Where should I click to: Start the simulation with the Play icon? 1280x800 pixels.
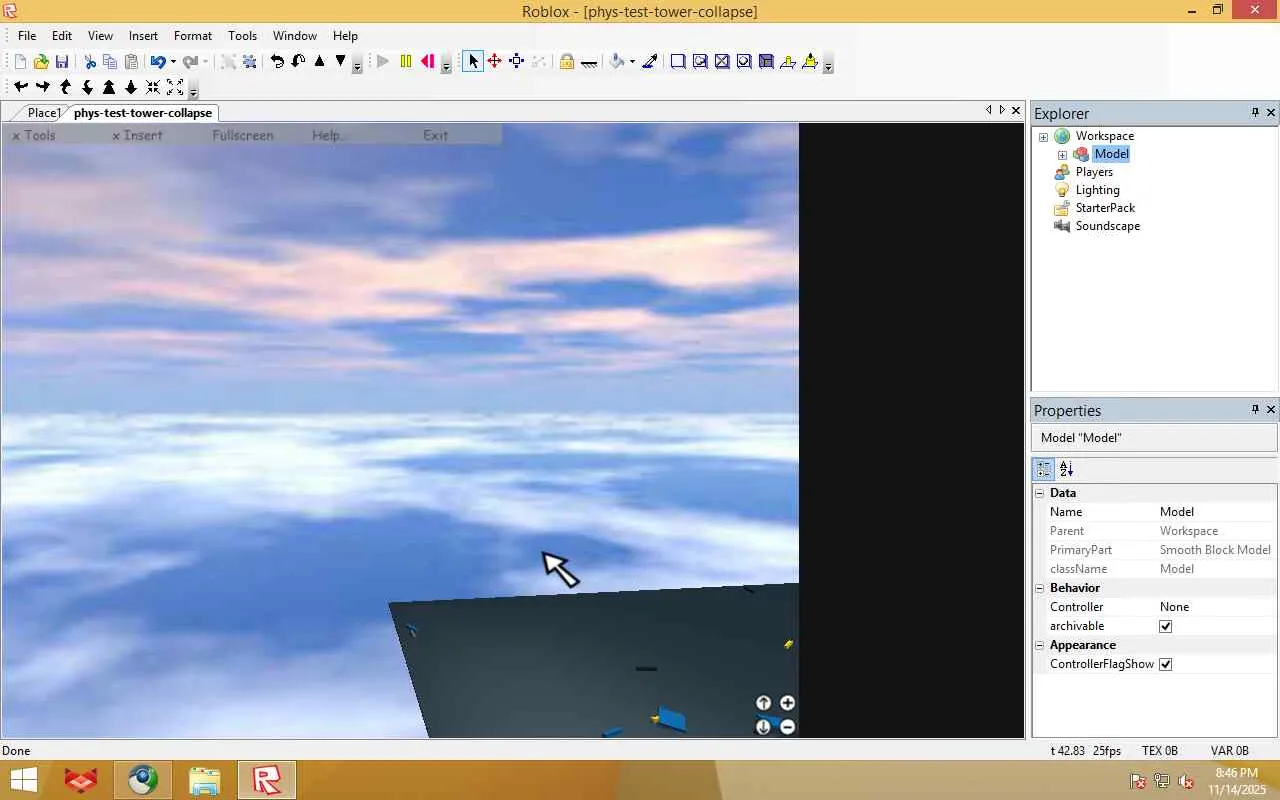pos(383,62)
